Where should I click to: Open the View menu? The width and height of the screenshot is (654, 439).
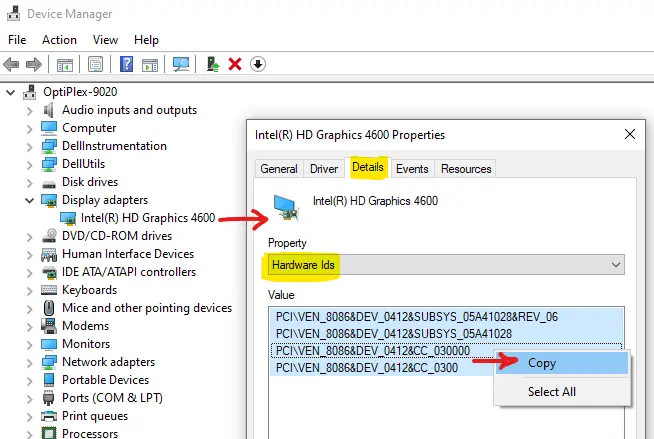105,40
